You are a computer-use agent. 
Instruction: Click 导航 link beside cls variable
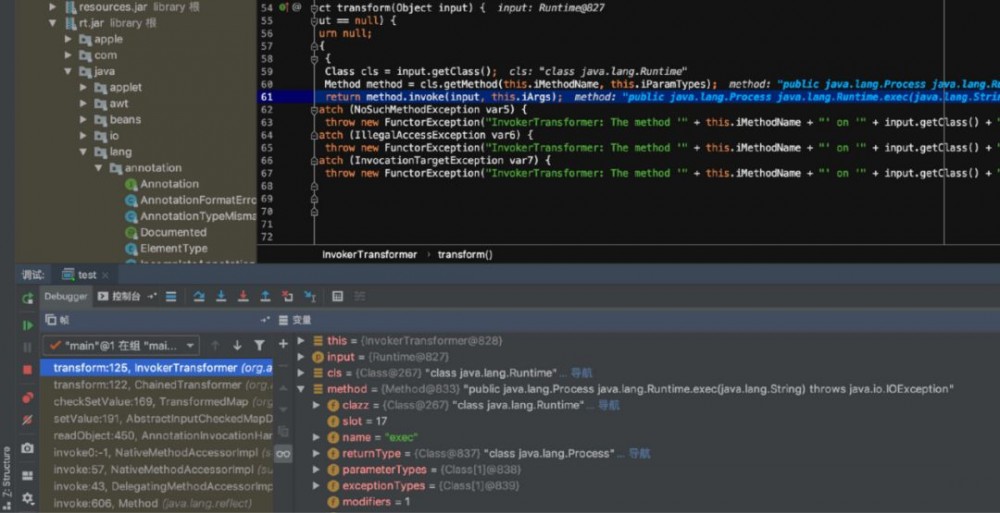coord(582,373)
